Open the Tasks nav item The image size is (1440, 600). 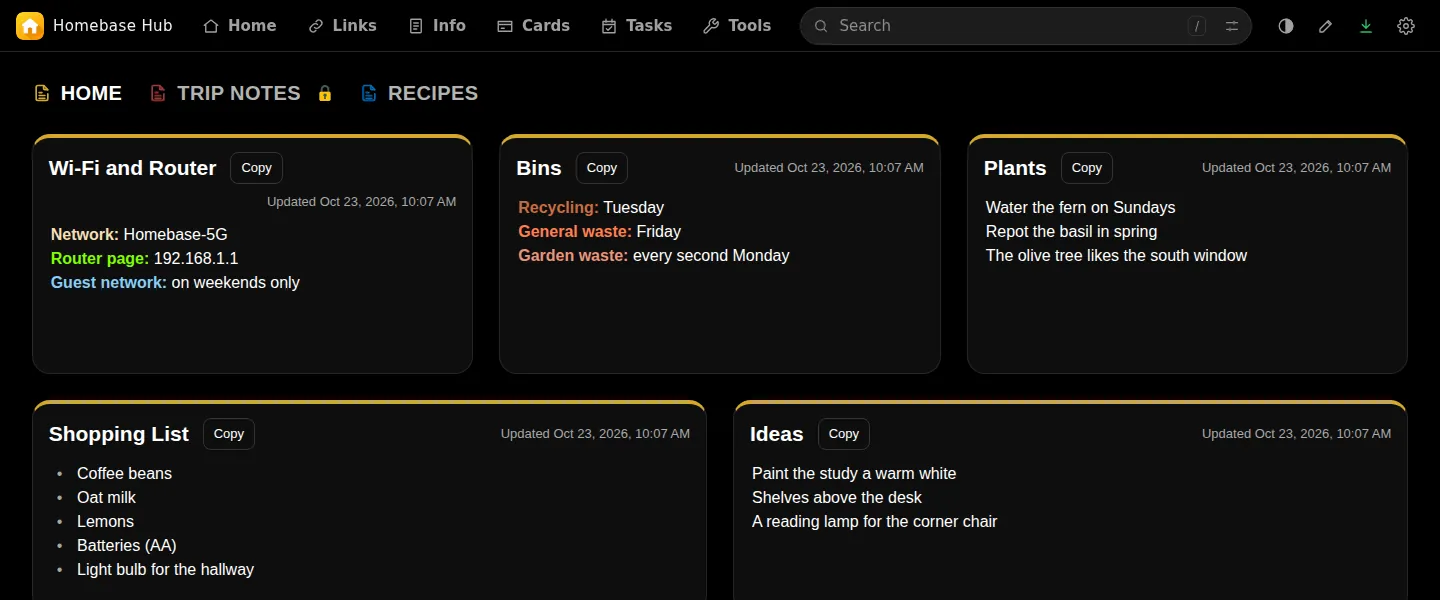[637, 26]
